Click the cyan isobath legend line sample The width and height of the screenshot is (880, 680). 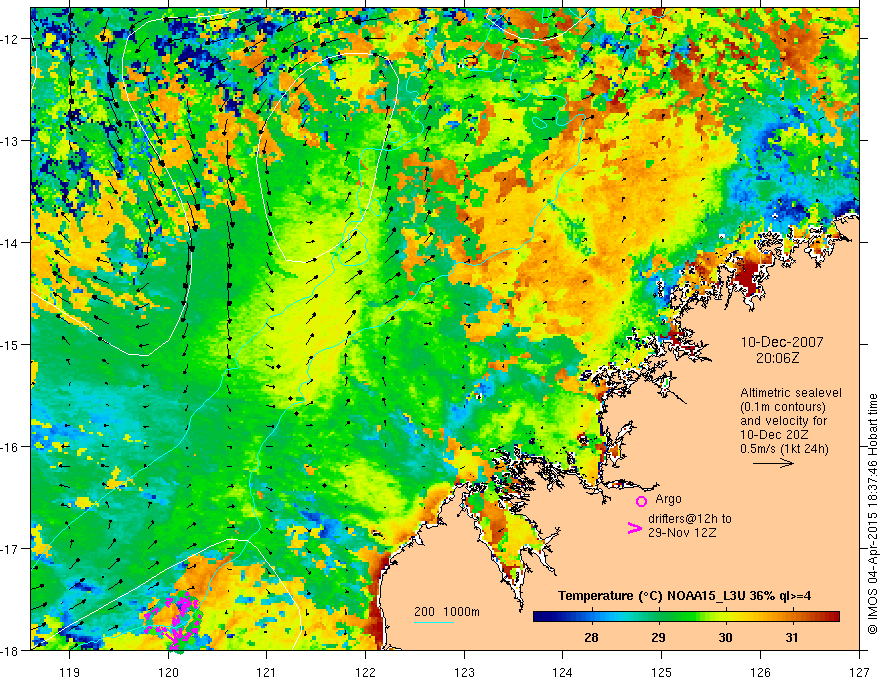(434, 623)
